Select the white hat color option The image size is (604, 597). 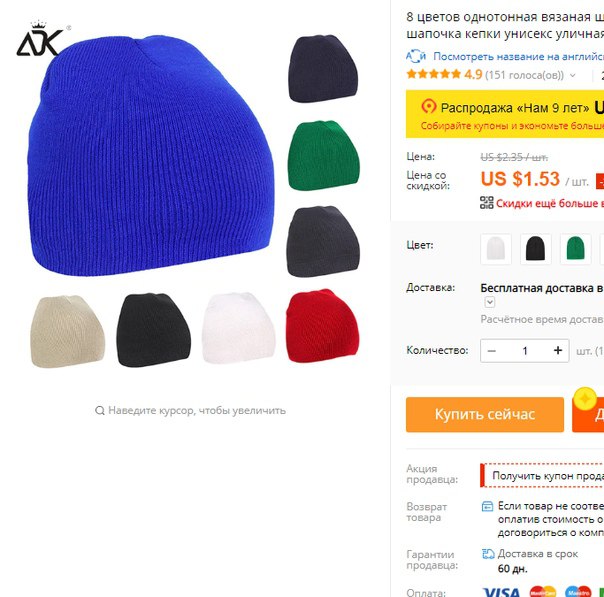click(x=496, y=249)
